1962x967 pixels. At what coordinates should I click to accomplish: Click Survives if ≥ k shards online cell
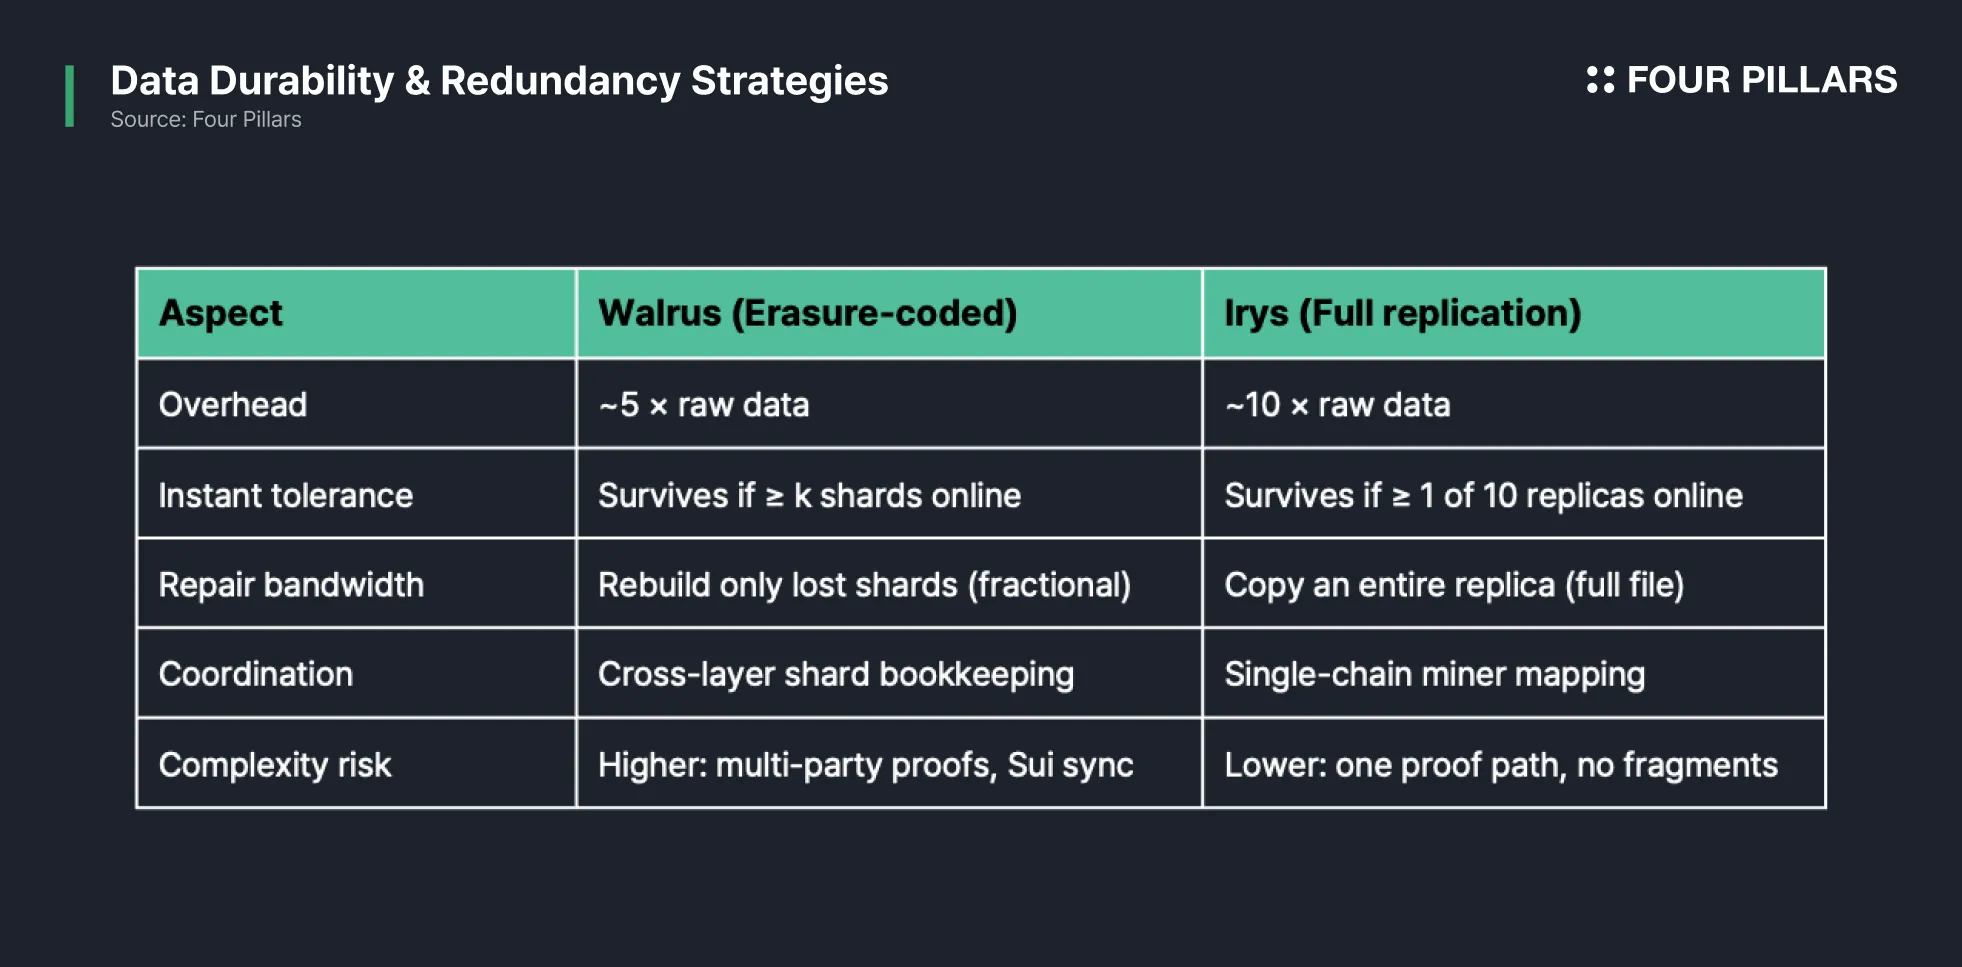889,494
